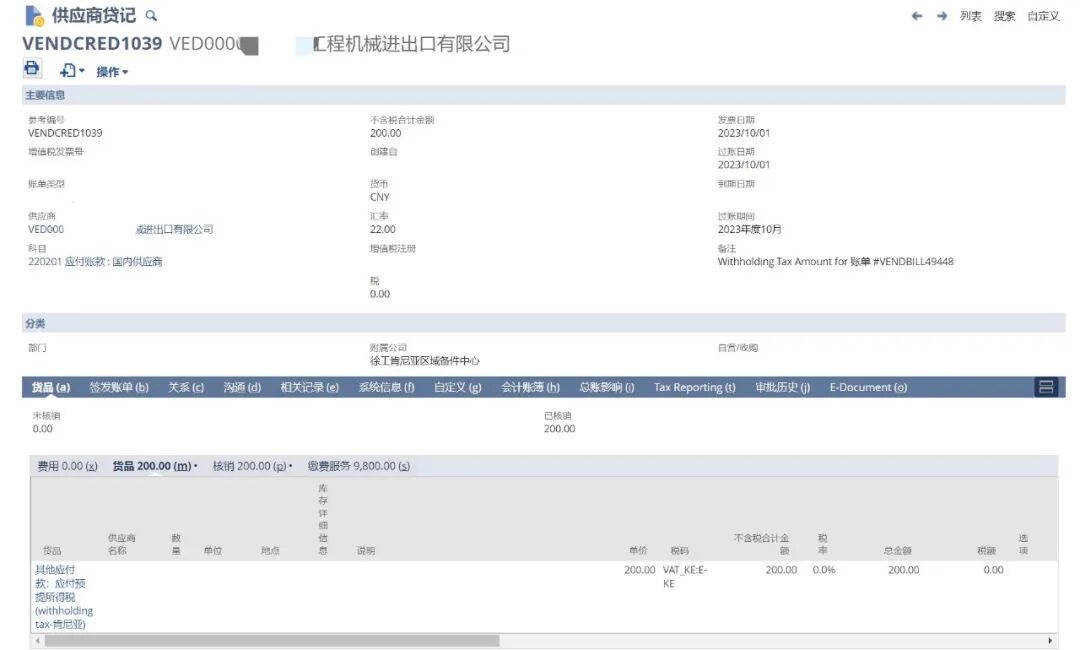Image resolution: width=1080 pixels, height=650 pixels.
Task: Switch to 总账影响 (i) tab
Action: 607,387
